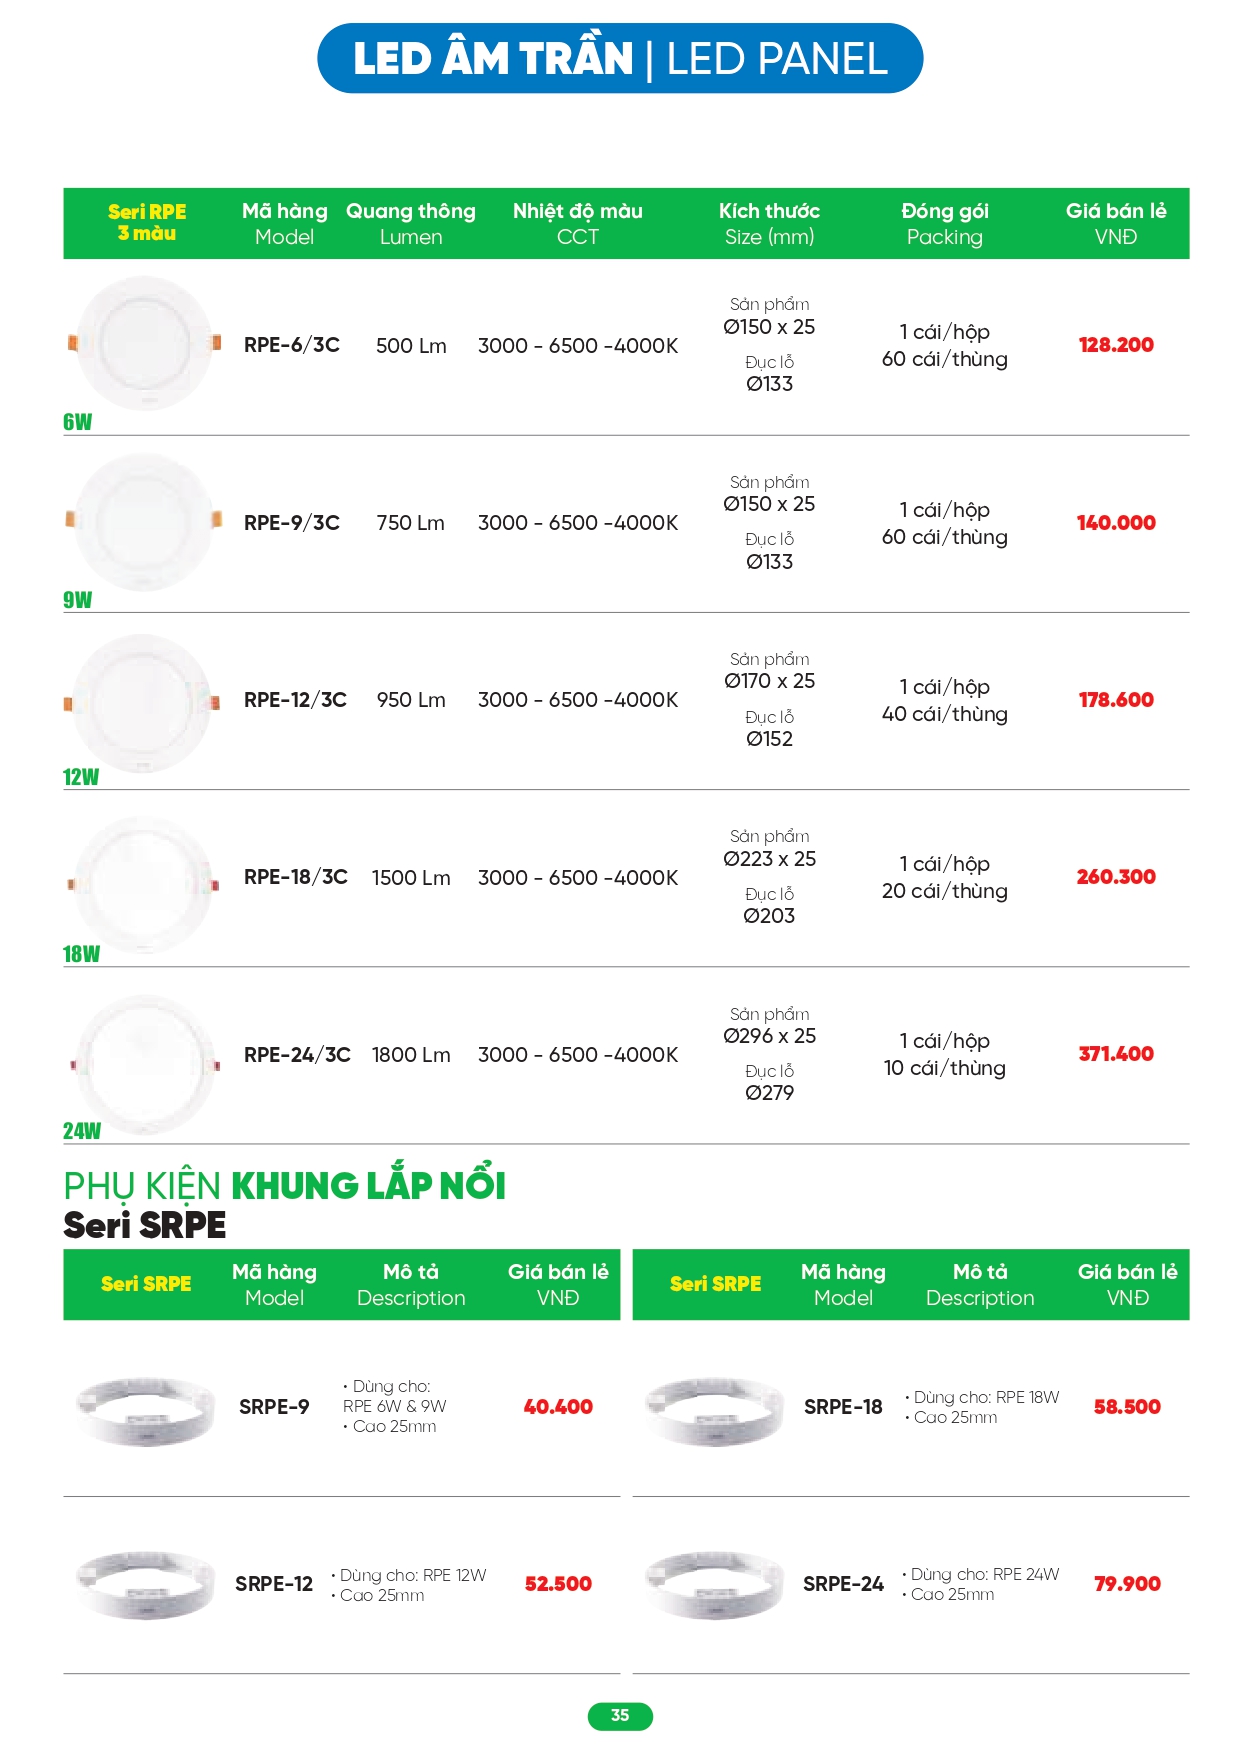Screen dimensions: 1241x1754
Task: Click the SRPE-9 surface frame image
Action: click(x=146, y=1408)
